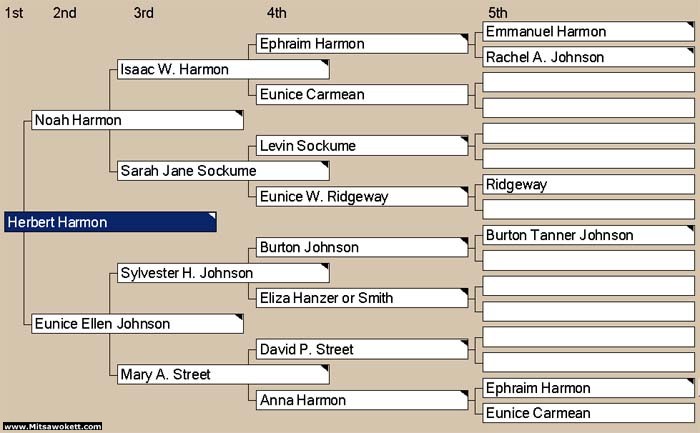Viewport: 700px width, 433px height.
Task: Select David P. Street box
Action: tap(362, 349)
